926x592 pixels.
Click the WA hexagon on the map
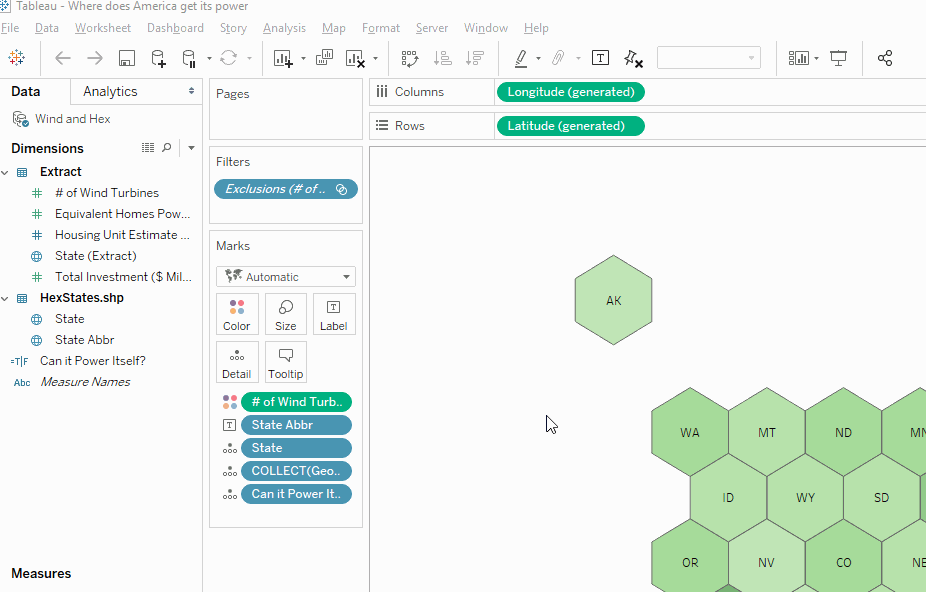pos(690,432)
